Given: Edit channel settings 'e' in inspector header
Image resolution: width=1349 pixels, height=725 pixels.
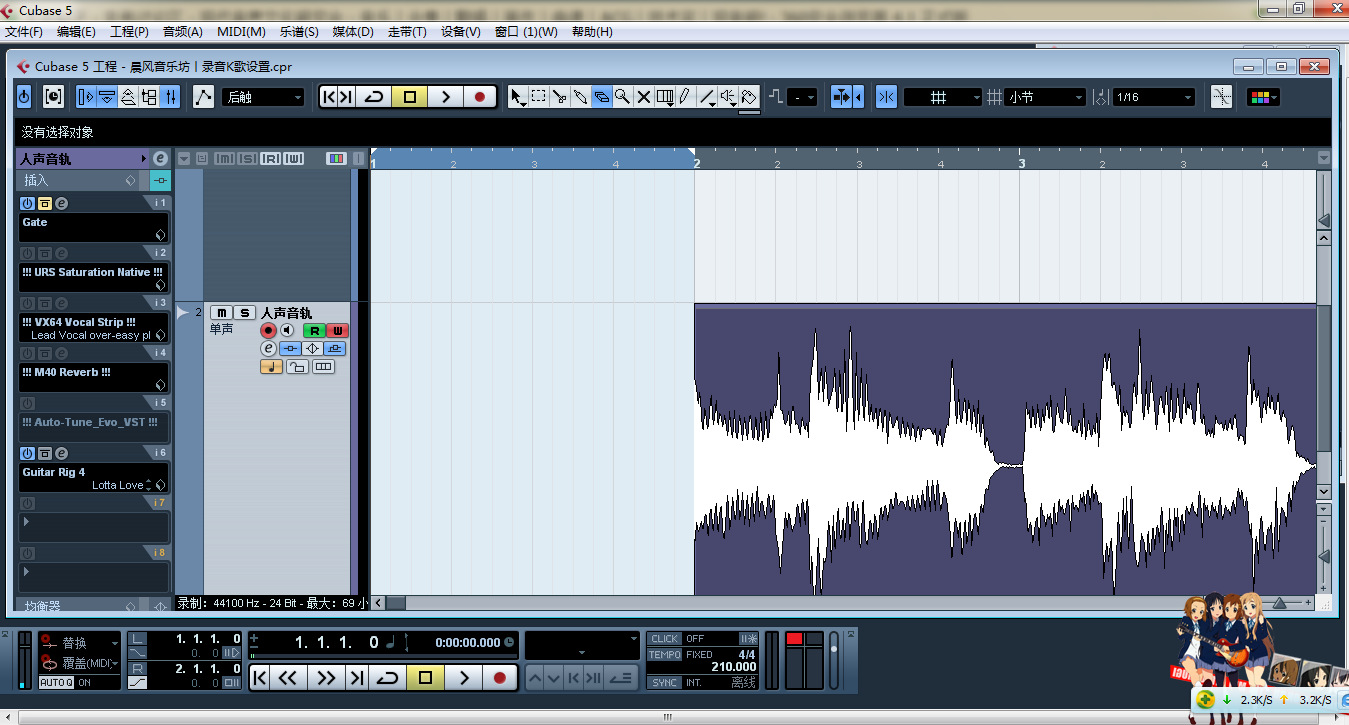Looking at the screenshot, I should 159,158.
